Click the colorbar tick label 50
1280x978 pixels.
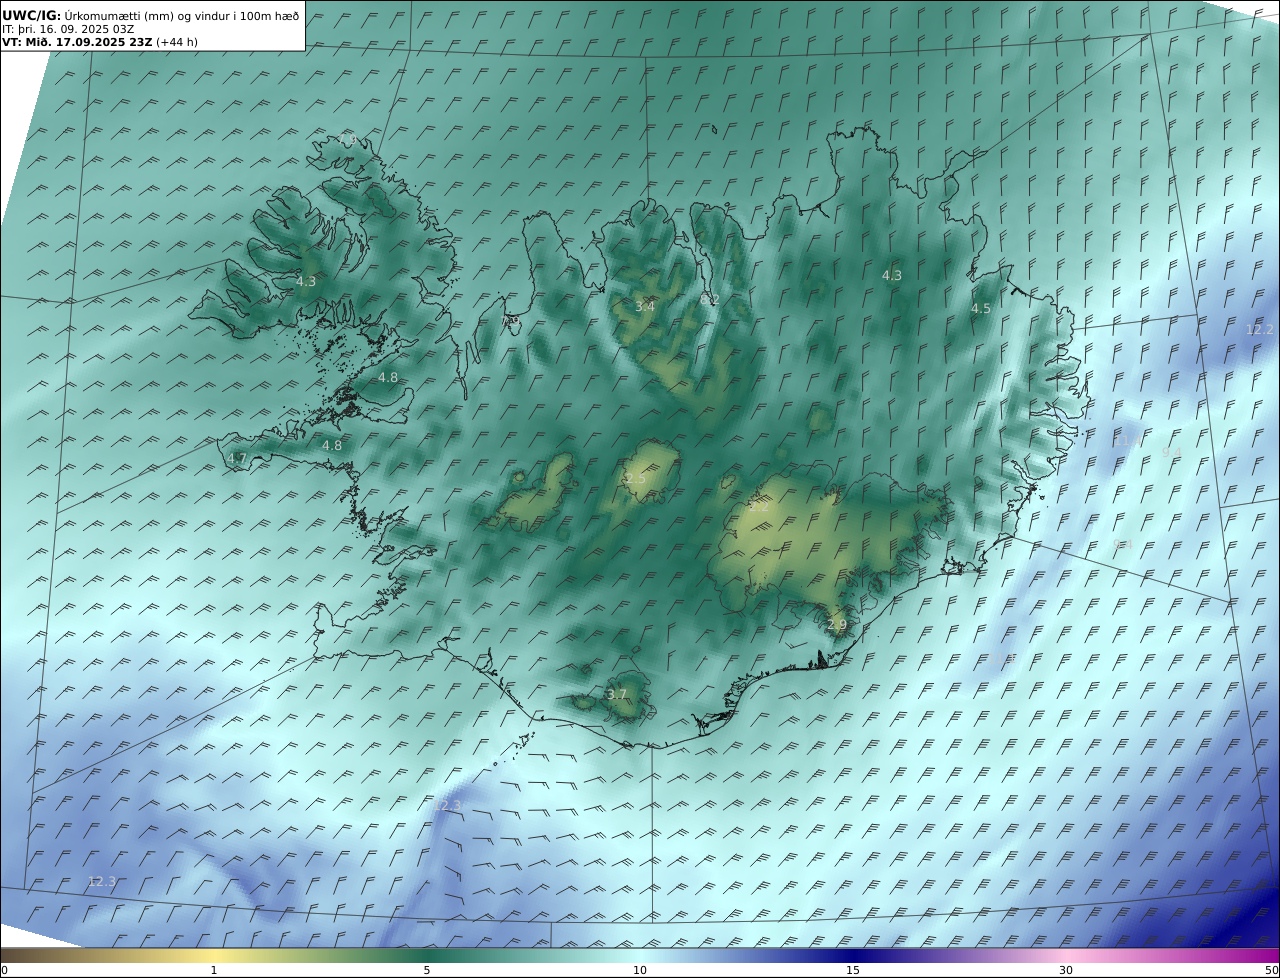[1272, 970]
